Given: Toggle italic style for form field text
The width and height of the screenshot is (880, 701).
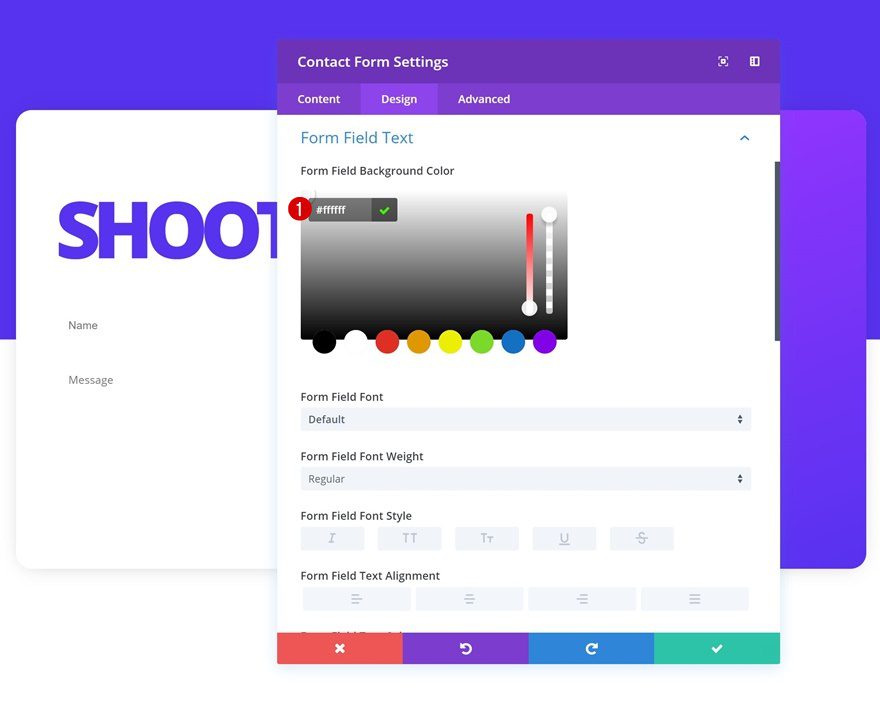Looking at the screenshot, I should pyautogui.click(x=332, y=538).
